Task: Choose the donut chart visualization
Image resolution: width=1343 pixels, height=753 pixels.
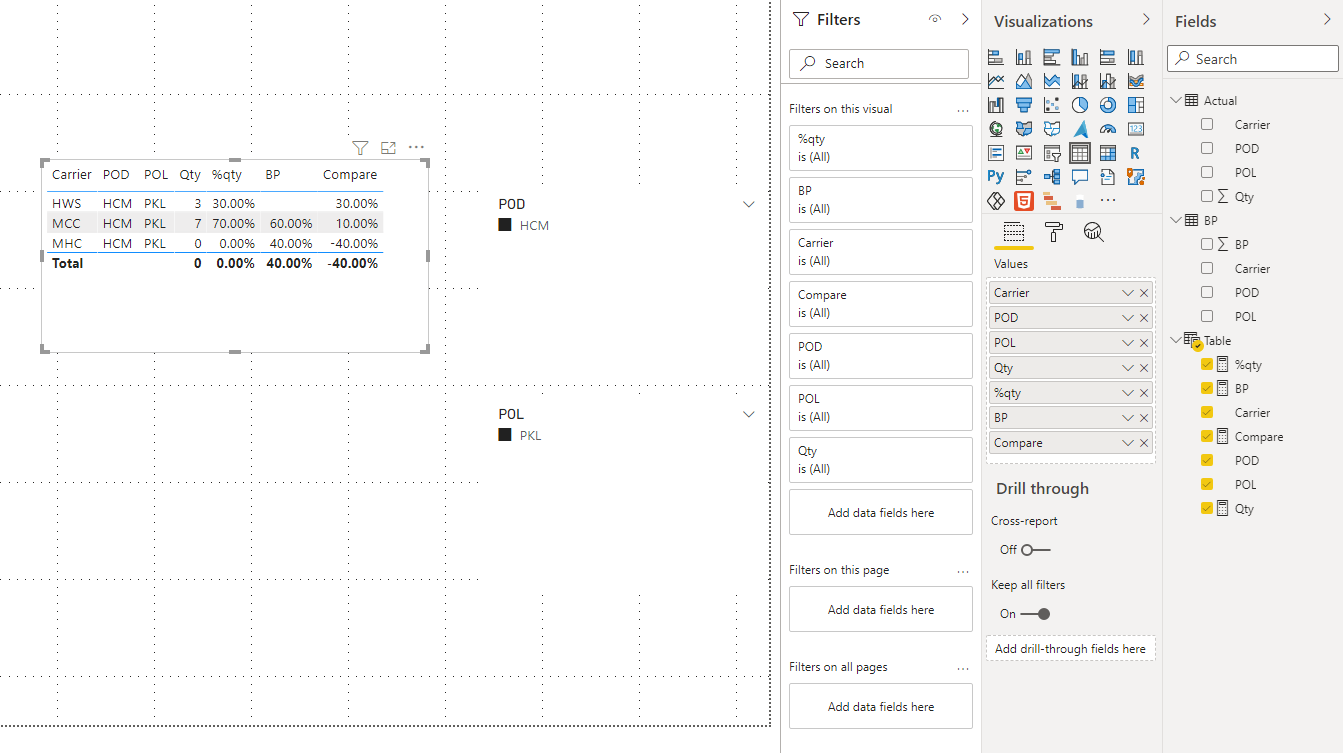Action: tap(1107, 105)
